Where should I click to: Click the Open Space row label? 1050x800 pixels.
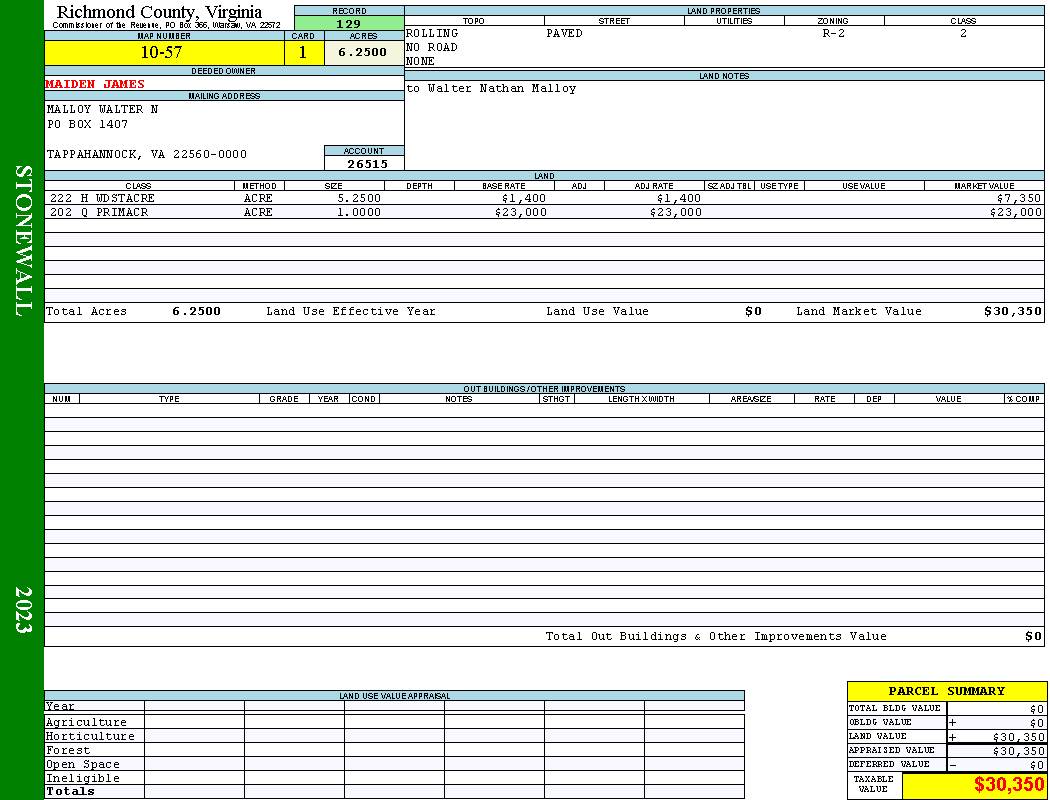pos(82,765)
